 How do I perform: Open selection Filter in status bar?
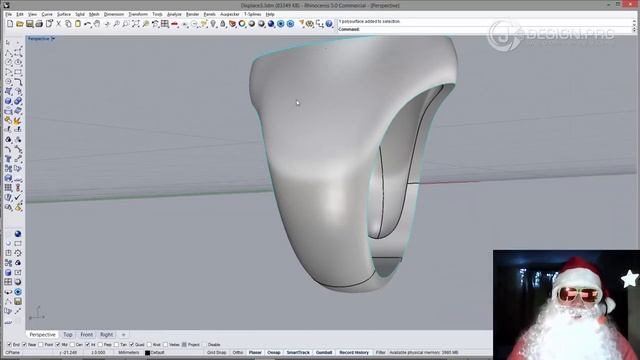[x=380, y=353]
